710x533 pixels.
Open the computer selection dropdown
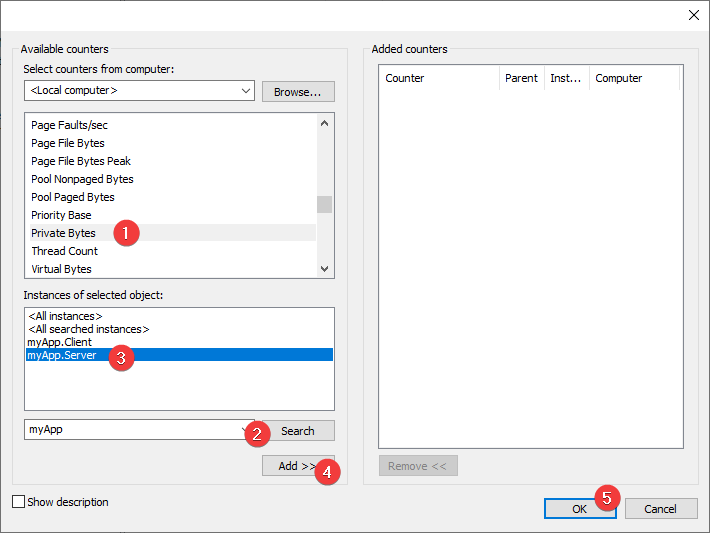[x=246, y=91]
